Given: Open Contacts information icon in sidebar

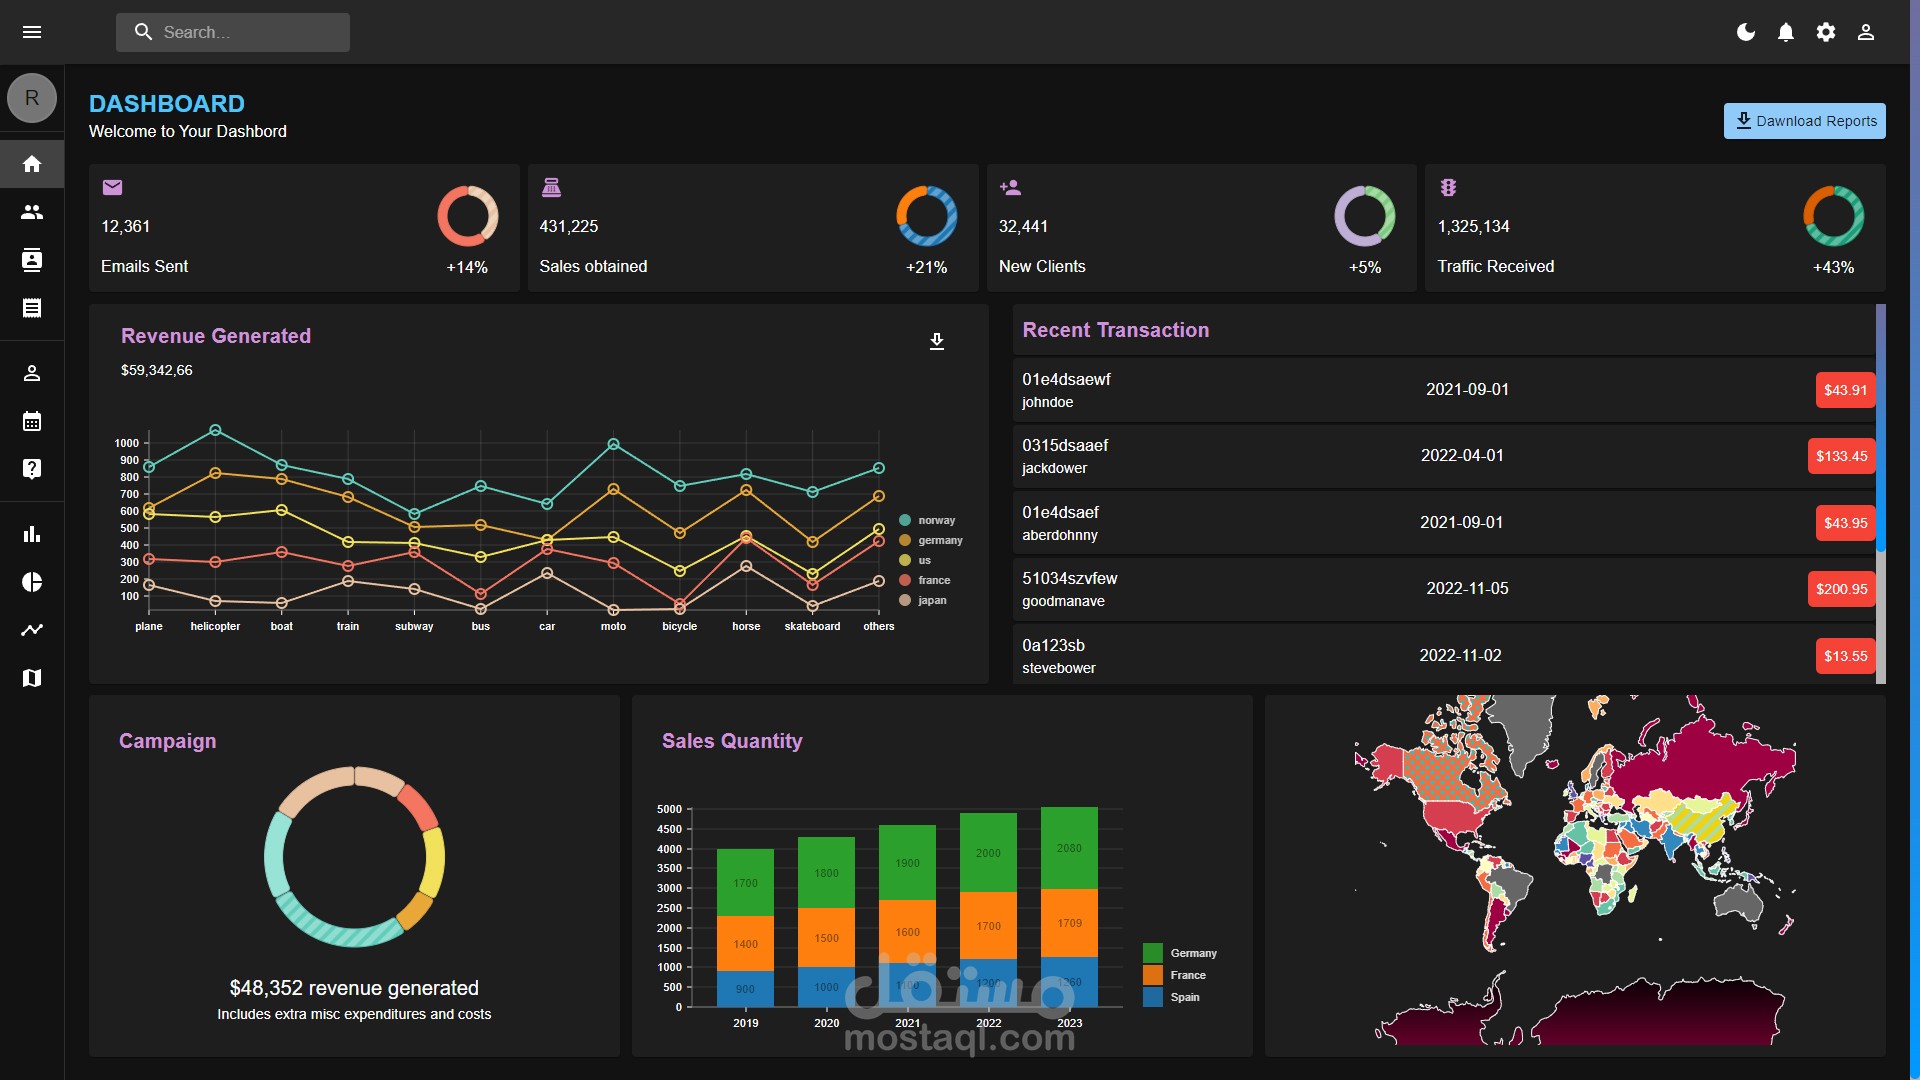Looking at the screenshot, I should pos(32,260).
